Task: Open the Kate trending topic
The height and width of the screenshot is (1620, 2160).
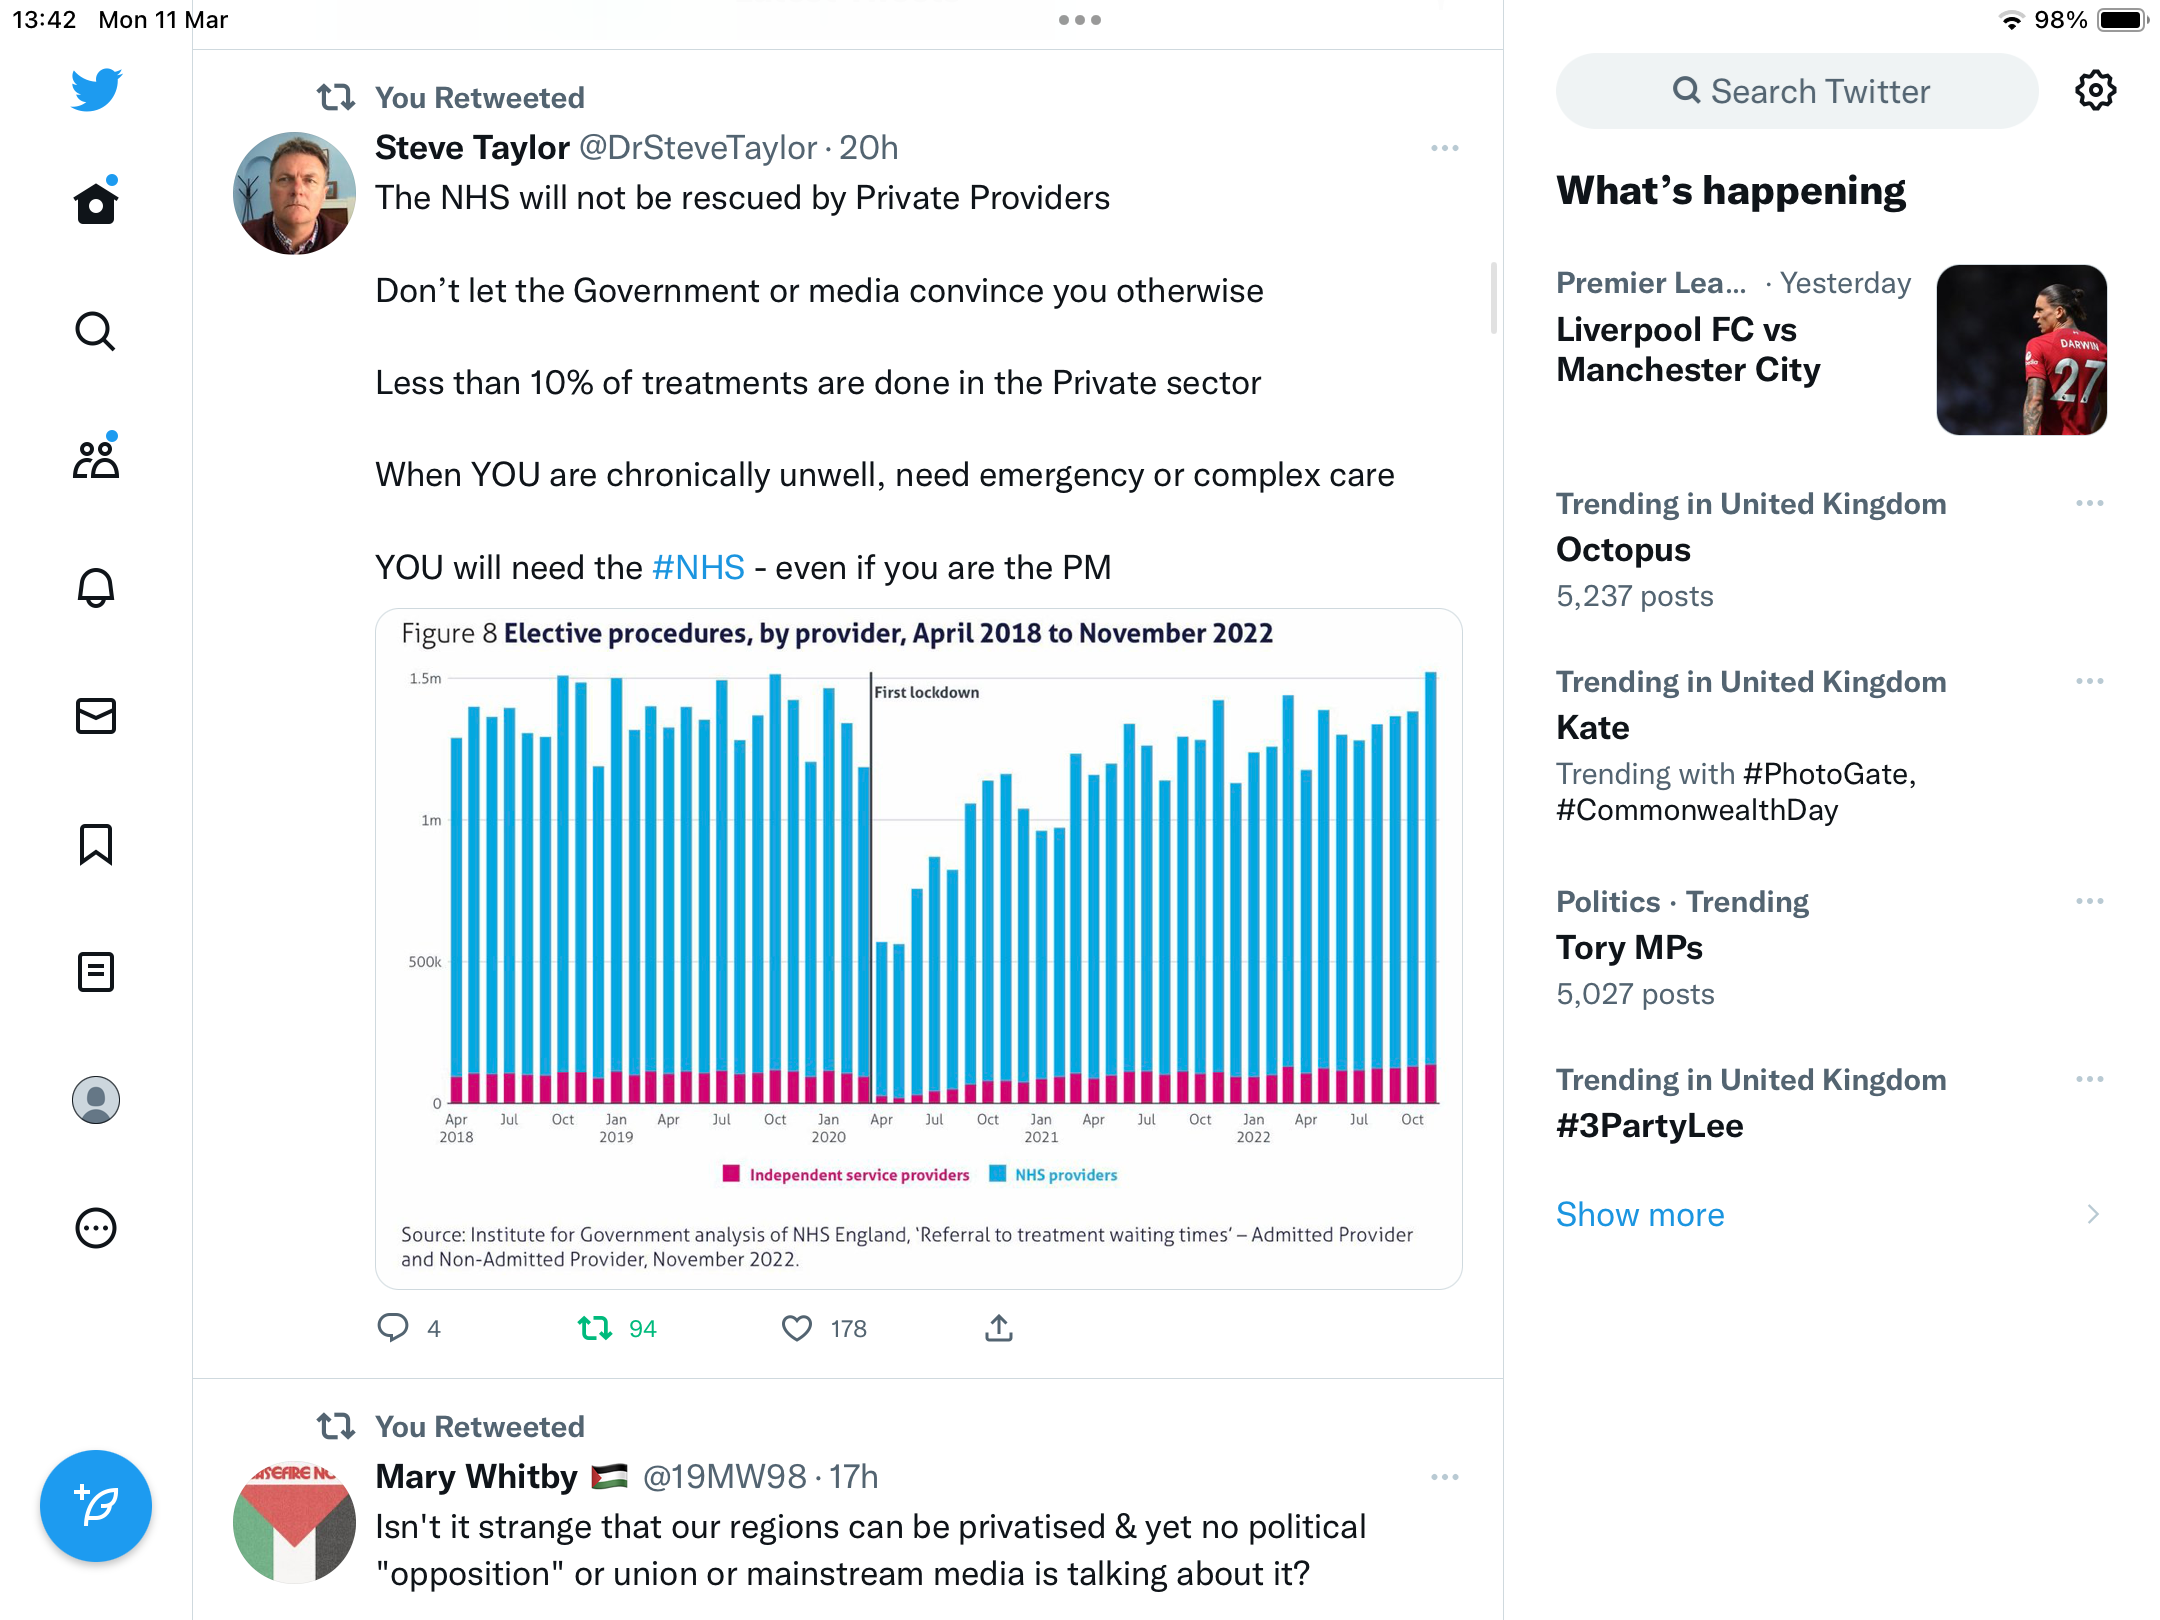Action: coord(1593,727)
